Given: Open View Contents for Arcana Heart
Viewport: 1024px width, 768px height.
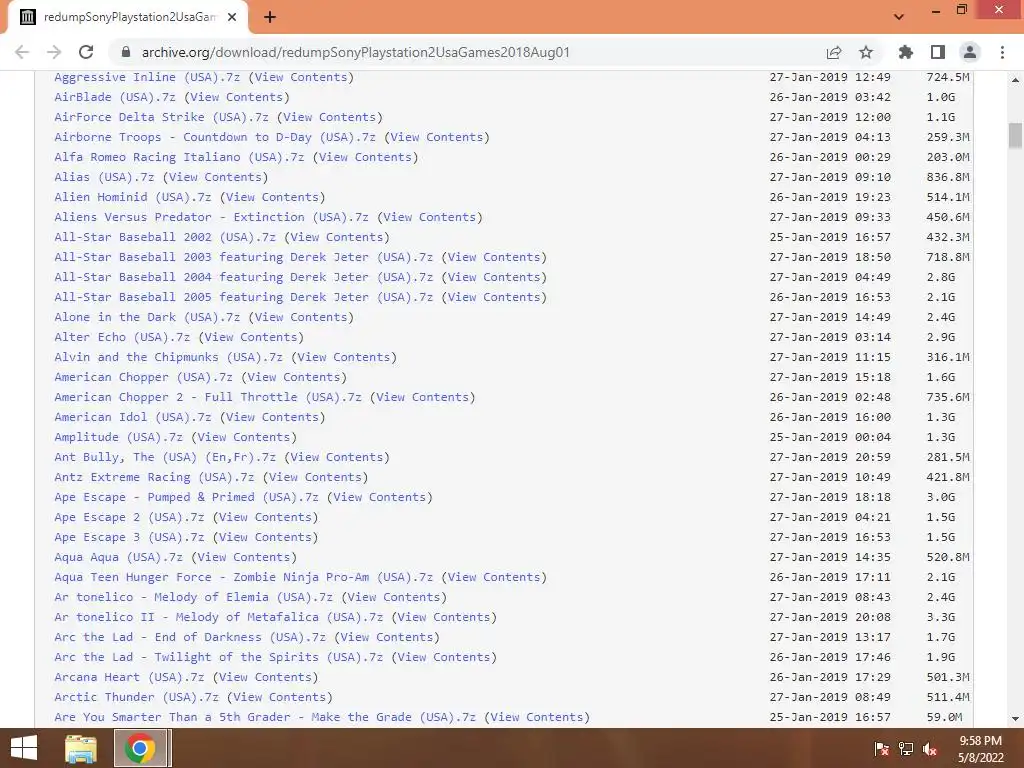Looking at the screenshot, I should (265, 677).
